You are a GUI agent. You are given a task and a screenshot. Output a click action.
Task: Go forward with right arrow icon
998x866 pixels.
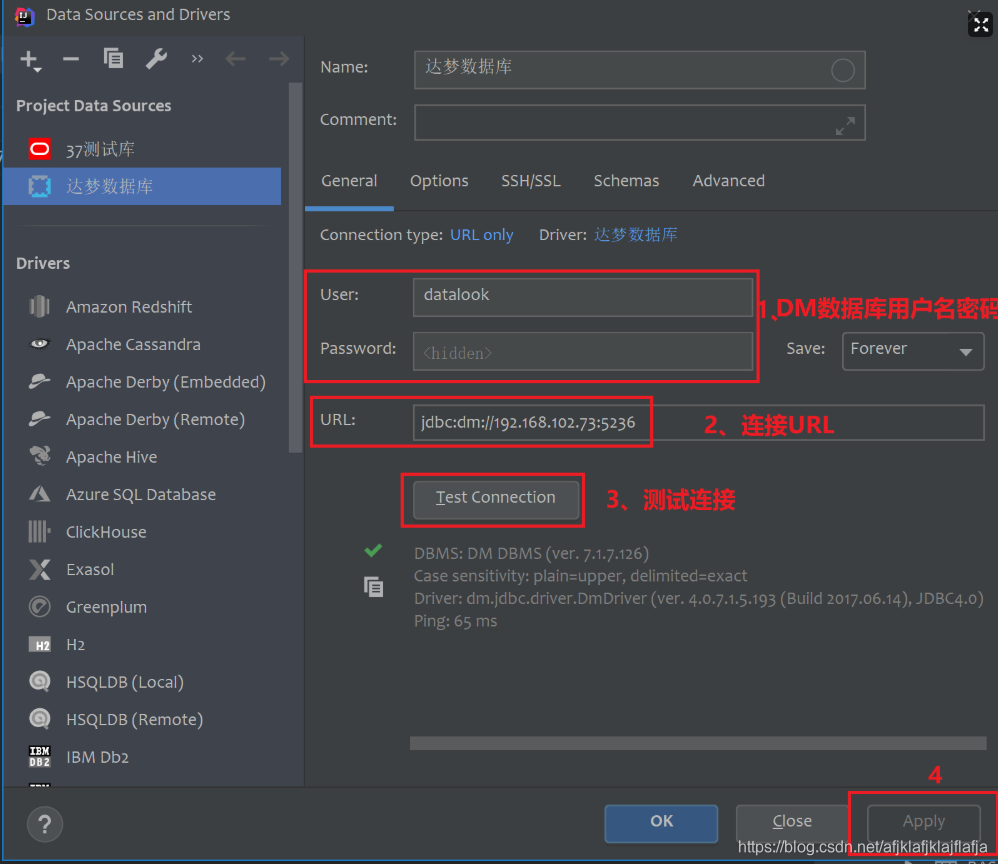pos(279,59)
